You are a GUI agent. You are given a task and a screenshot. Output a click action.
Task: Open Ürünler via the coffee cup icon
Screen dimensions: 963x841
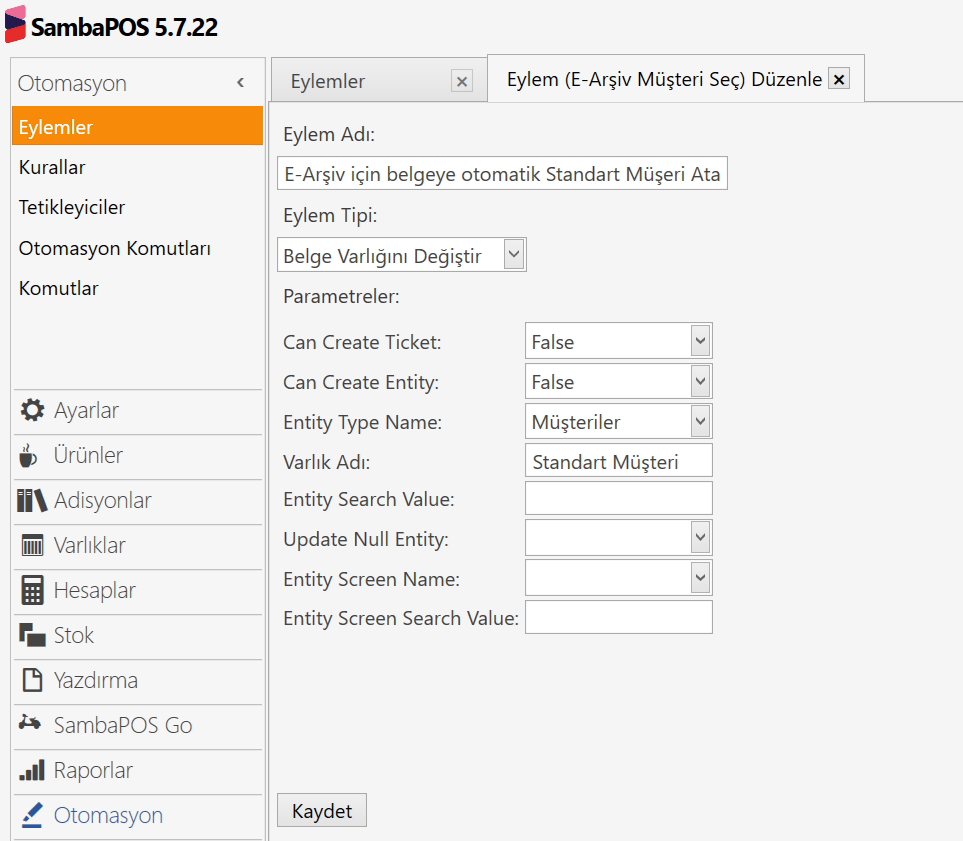click(29, 456)
